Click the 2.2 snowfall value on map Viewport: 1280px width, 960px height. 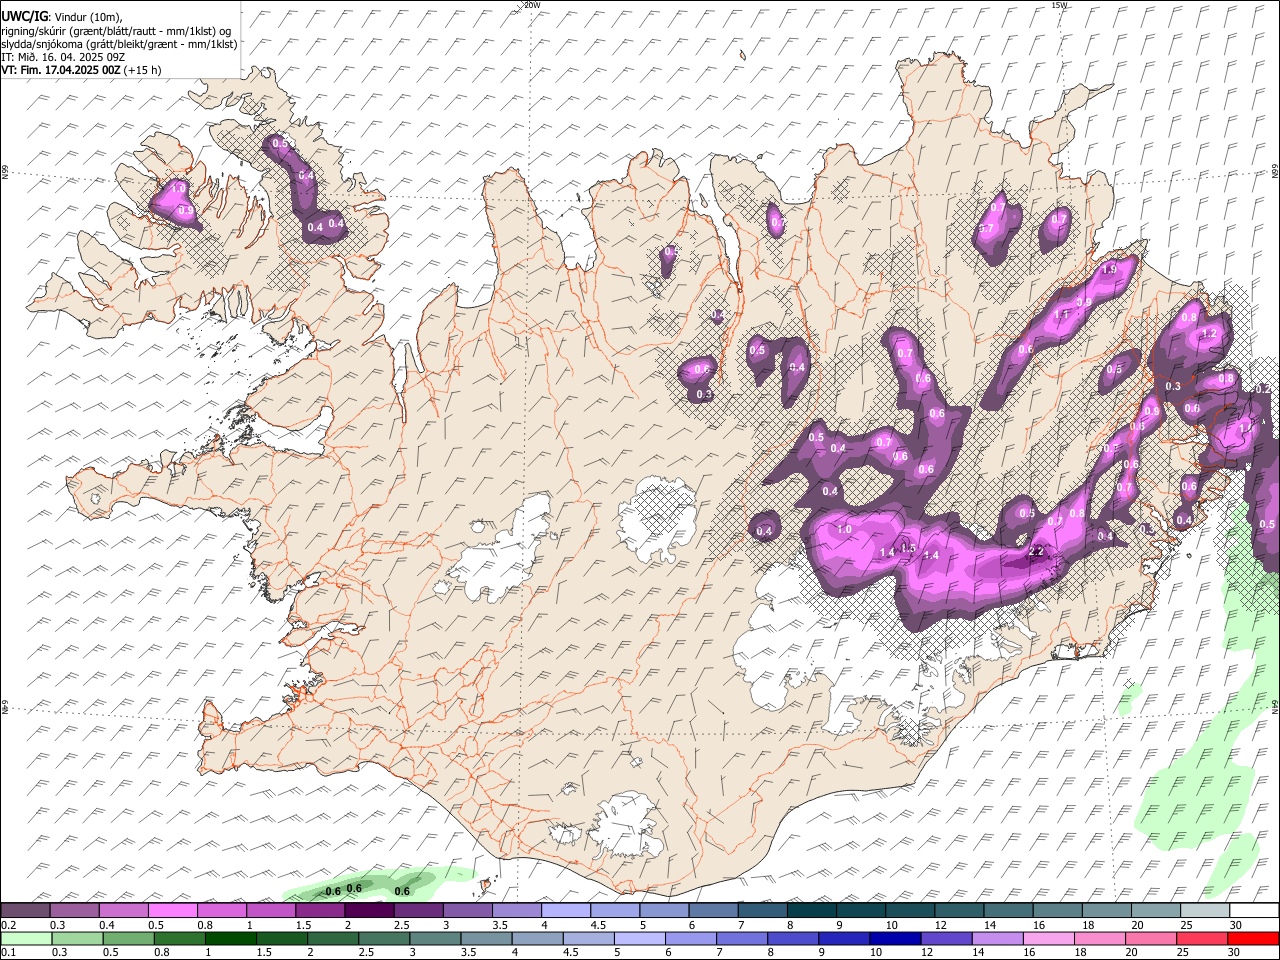click(x=1036, y=551)
